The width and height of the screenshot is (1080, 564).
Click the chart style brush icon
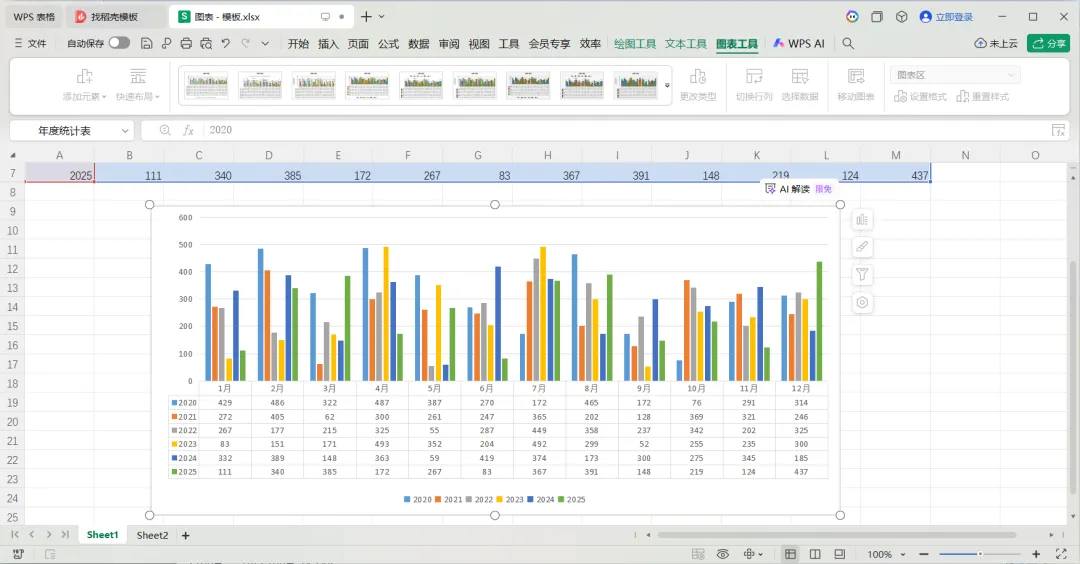click(862, 247)
